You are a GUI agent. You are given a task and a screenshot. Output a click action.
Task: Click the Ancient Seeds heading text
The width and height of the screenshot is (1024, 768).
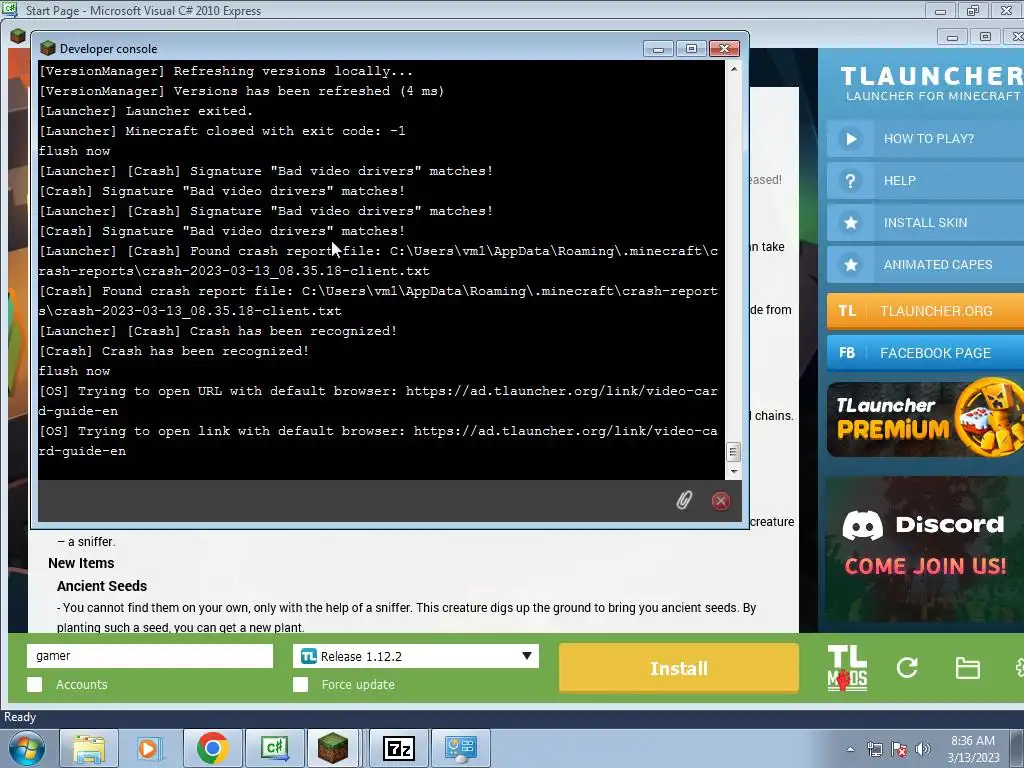point(102,586)
